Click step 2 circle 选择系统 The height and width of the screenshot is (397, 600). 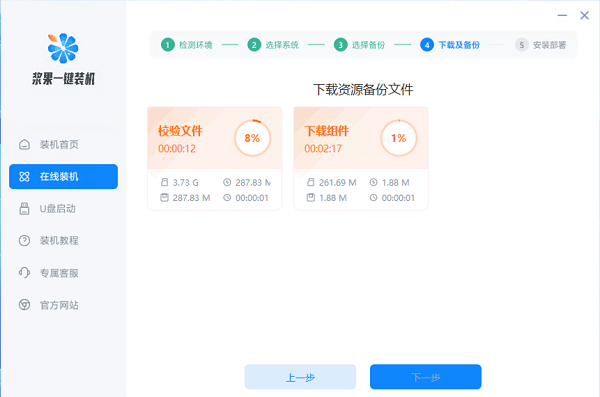(x=254, y=45)
